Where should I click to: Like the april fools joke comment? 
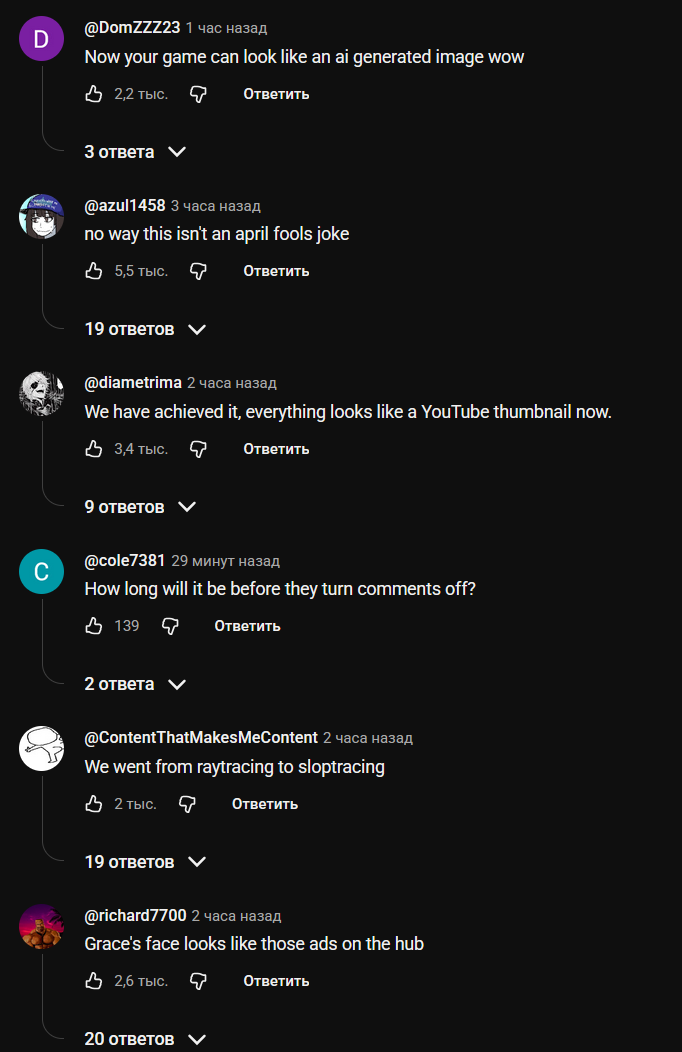tap(94, 271)
